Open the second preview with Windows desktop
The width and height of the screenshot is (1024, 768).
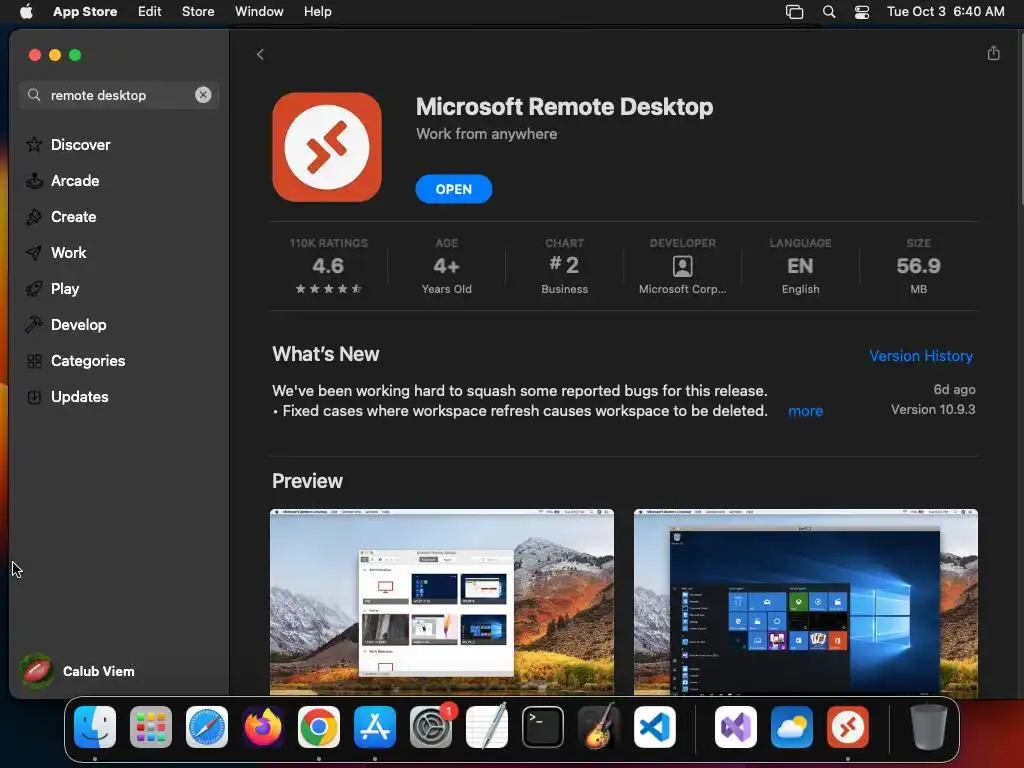pos(805,601)
